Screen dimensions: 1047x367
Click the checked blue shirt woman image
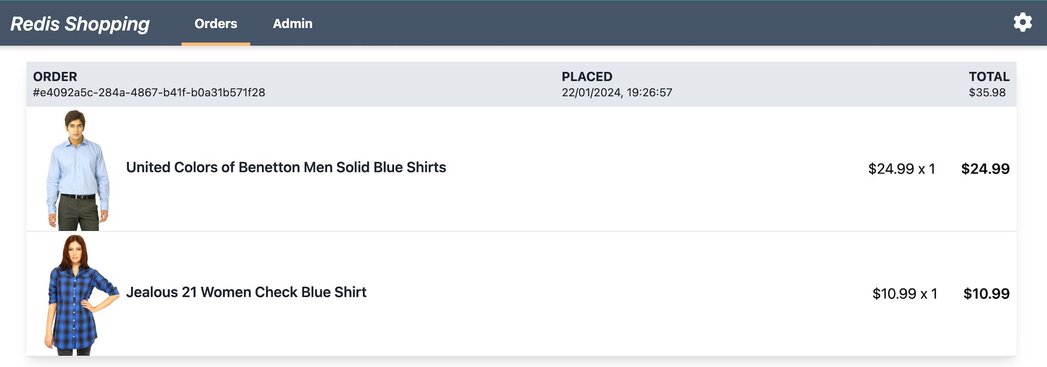click(x=81, y=294)
